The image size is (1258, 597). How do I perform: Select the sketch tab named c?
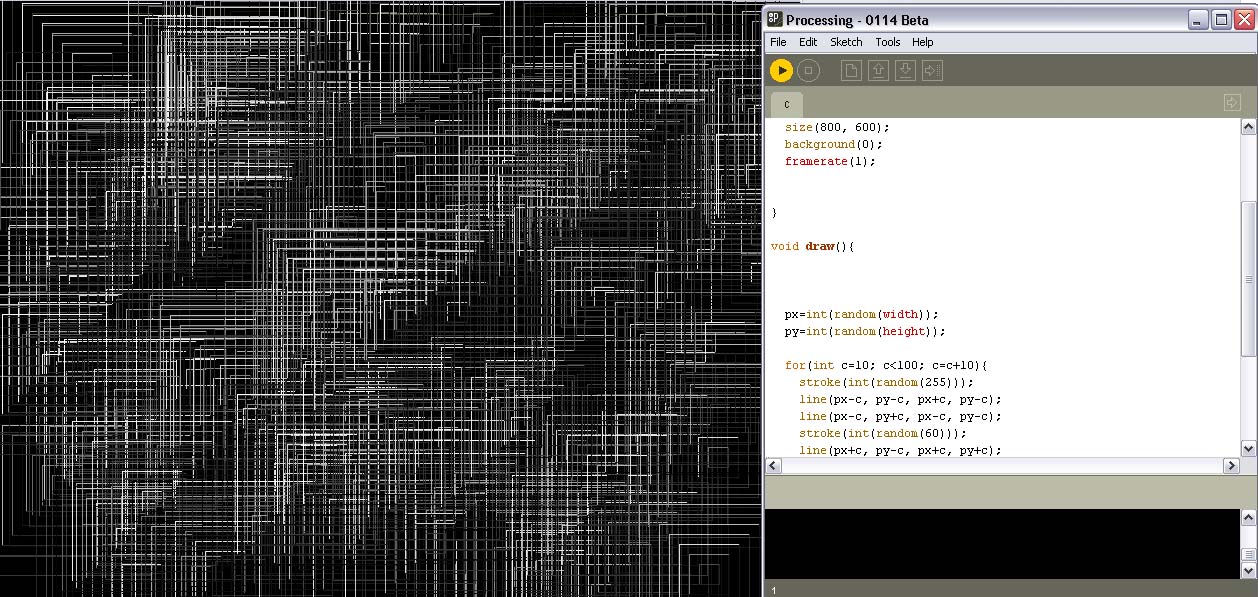[x=786, y=105]
